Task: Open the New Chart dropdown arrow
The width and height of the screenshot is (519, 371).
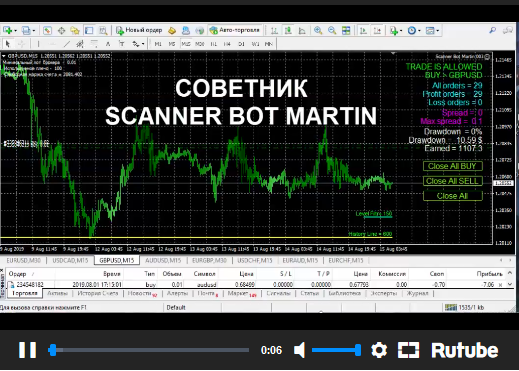Action: point(15,31)
